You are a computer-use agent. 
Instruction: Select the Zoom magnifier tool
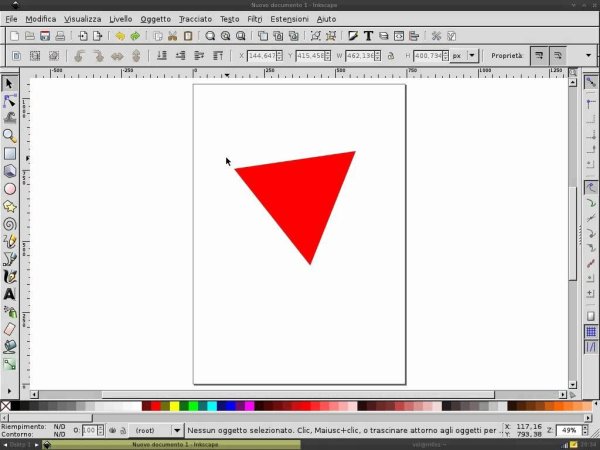(9, 136)
